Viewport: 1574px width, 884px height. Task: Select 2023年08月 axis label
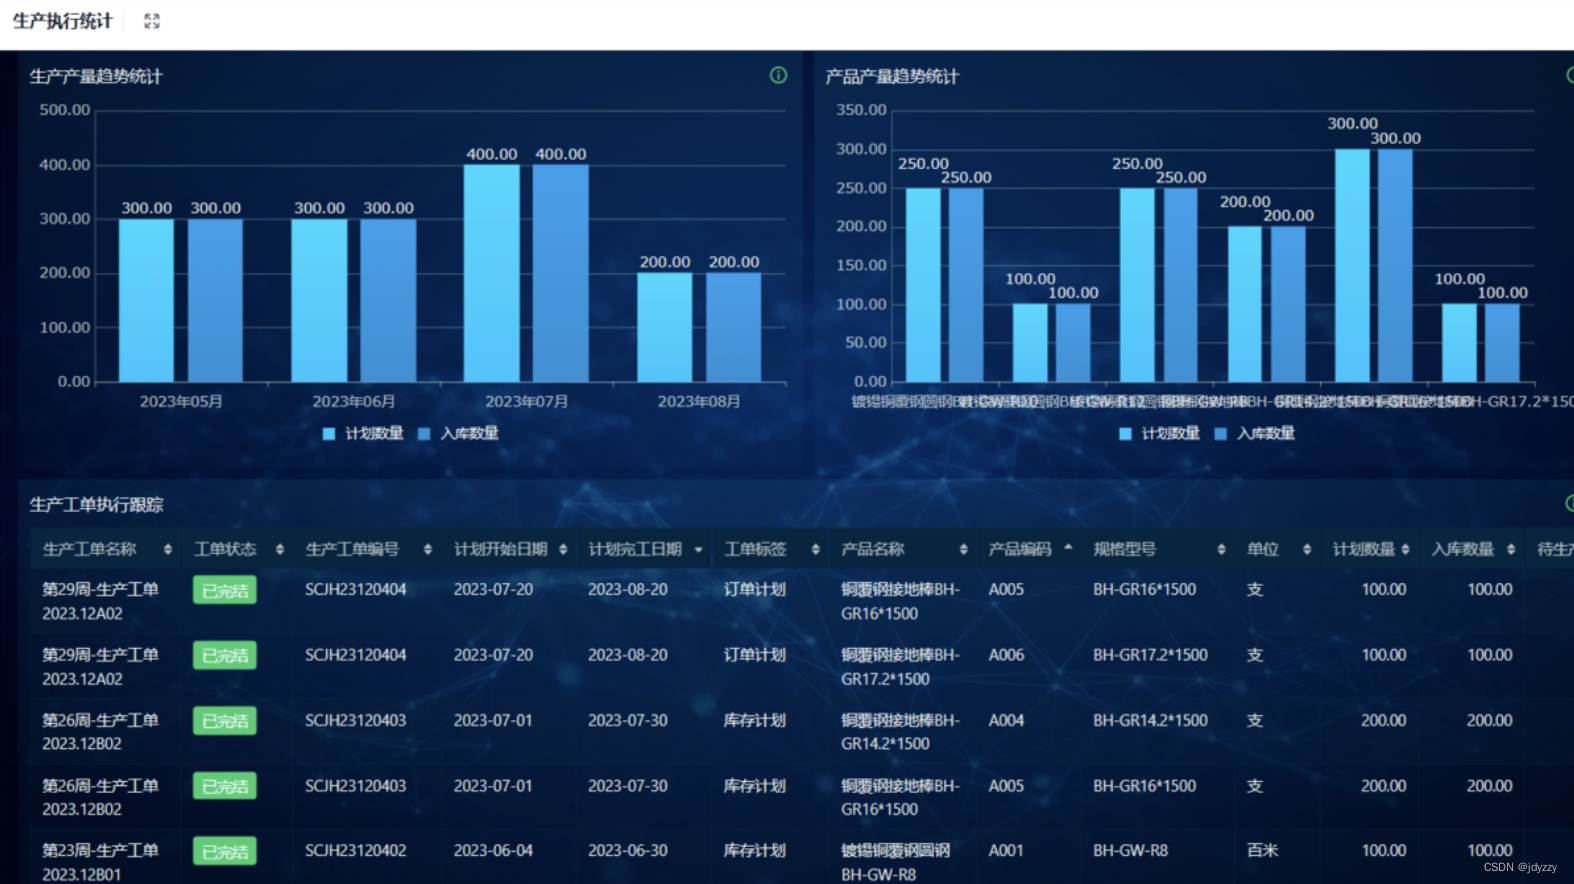[699, 401]
